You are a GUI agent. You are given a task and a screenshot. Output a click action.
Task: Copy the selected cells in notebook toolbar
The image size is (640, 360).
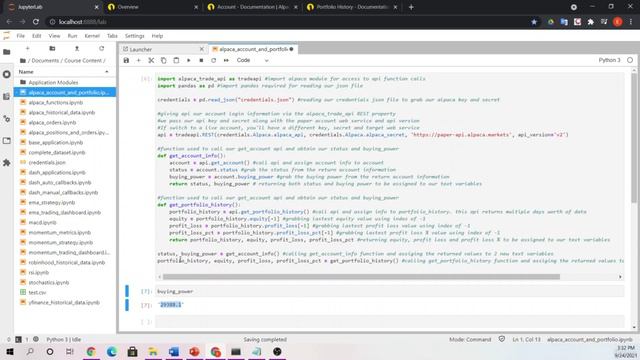[164, 60]
